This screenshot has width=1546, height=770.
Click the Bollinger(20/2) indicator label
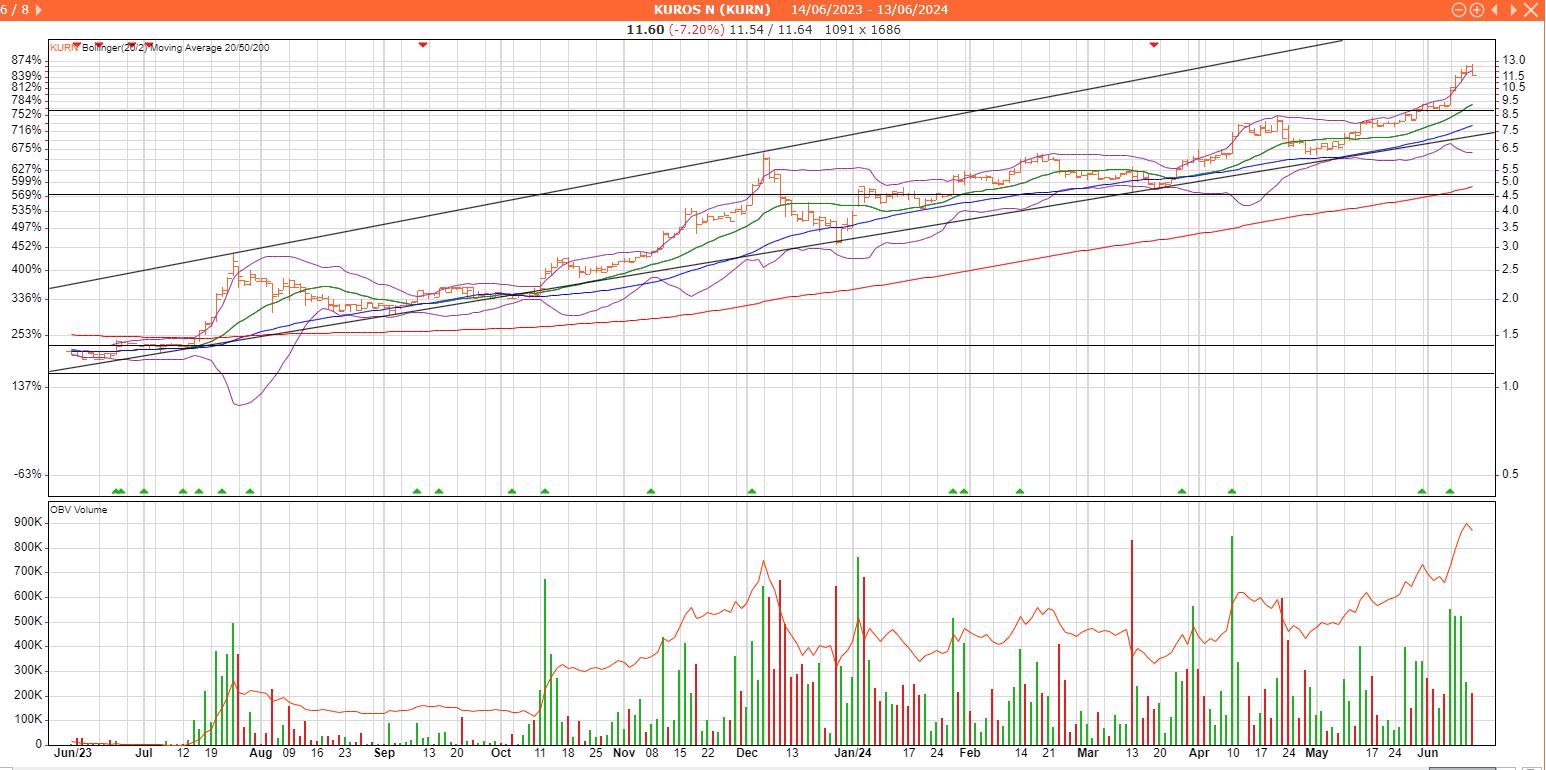pyautogui.click(x=115, y=47)
